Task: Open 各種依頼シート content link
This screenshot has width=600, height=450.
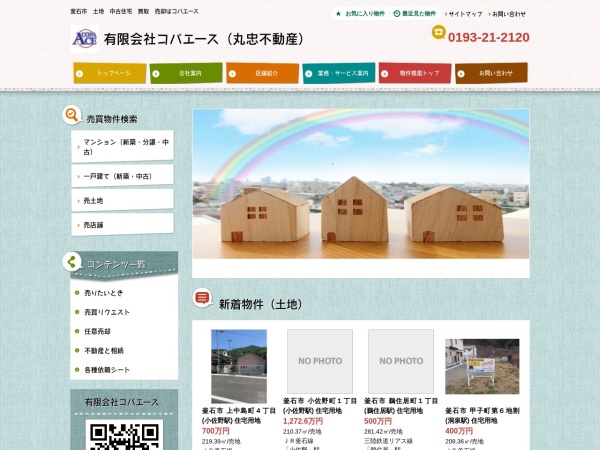Action: 107,370
